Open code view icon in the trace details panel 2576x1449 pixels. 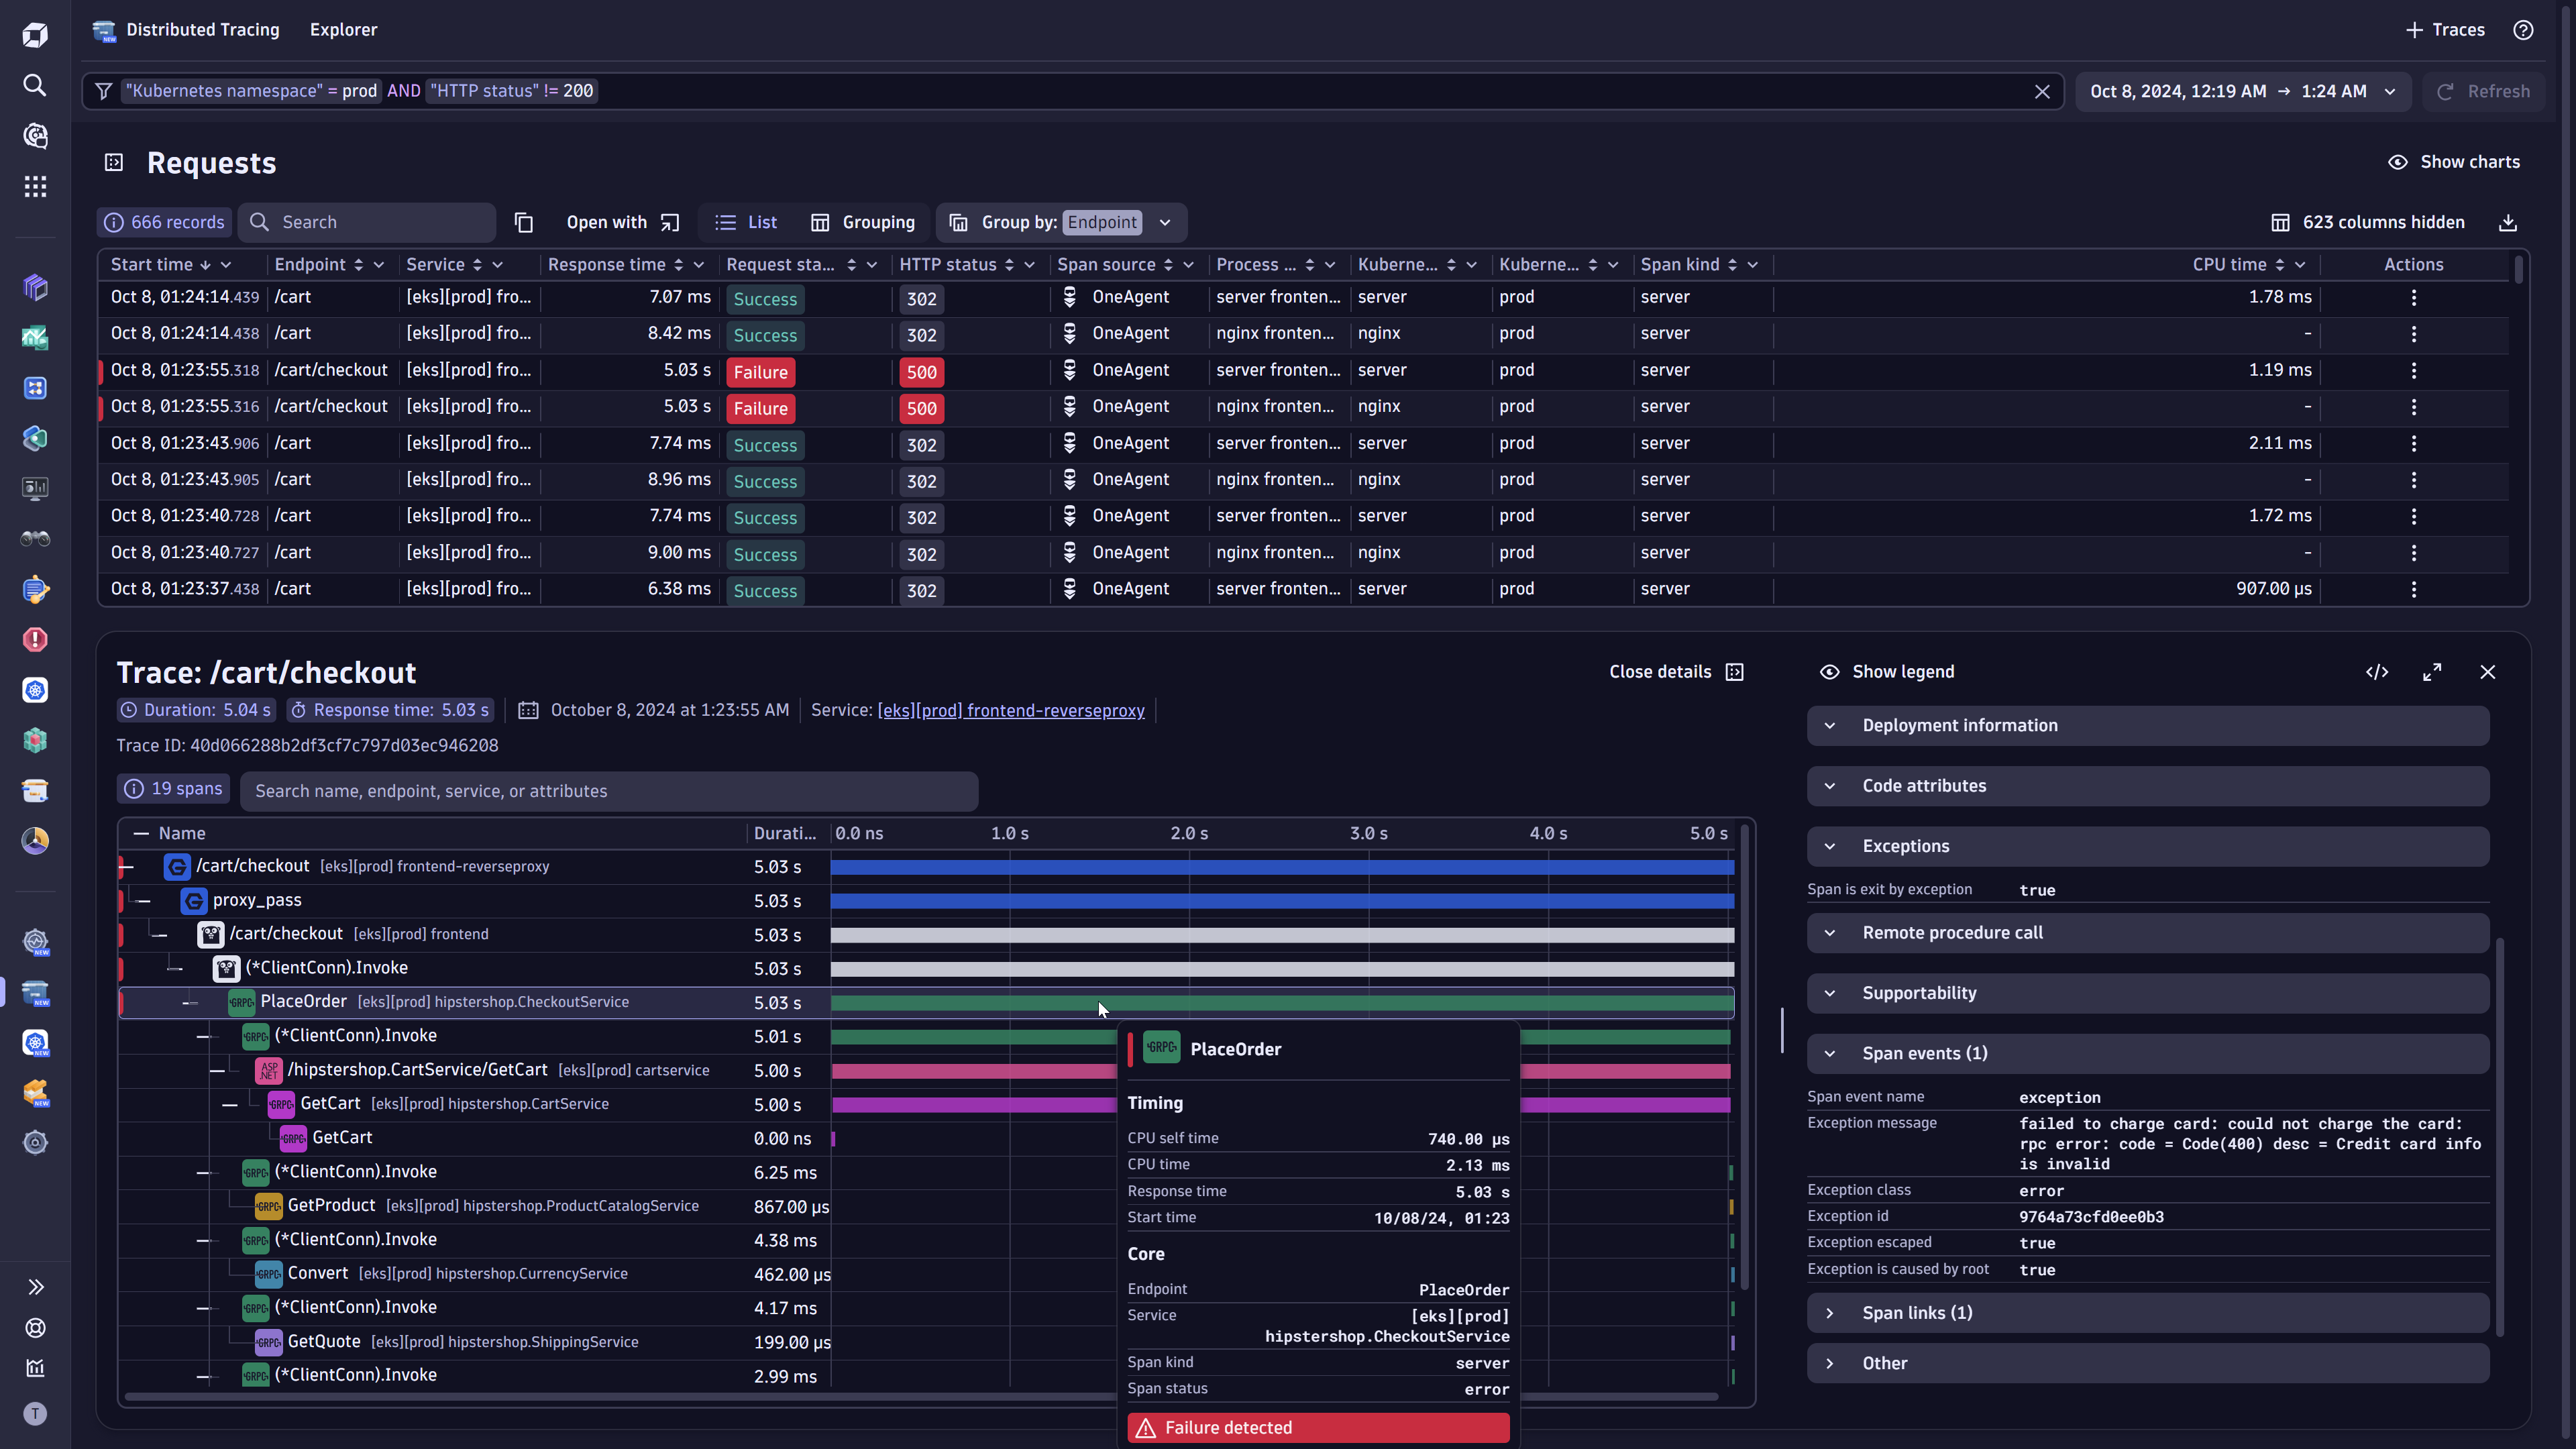[2378, 672]
